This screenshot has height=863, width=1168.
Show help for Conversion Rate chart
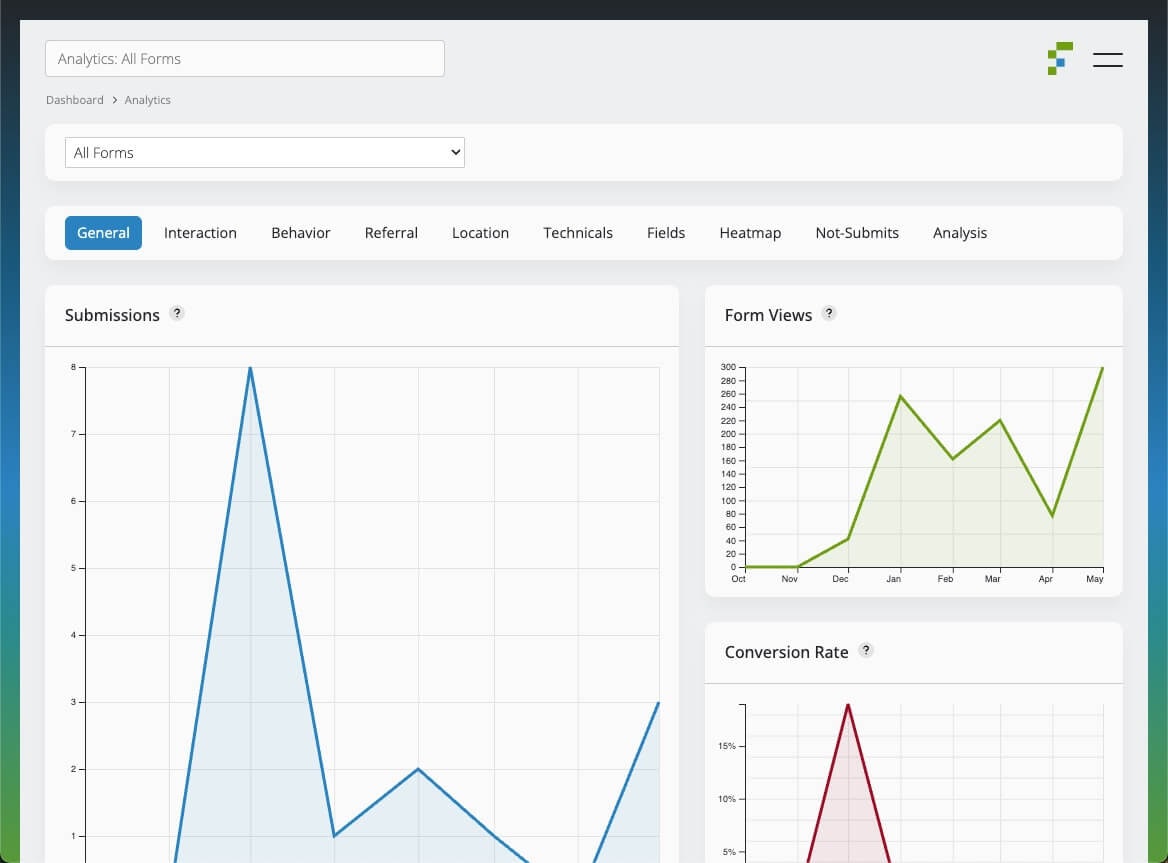(866, 649)
